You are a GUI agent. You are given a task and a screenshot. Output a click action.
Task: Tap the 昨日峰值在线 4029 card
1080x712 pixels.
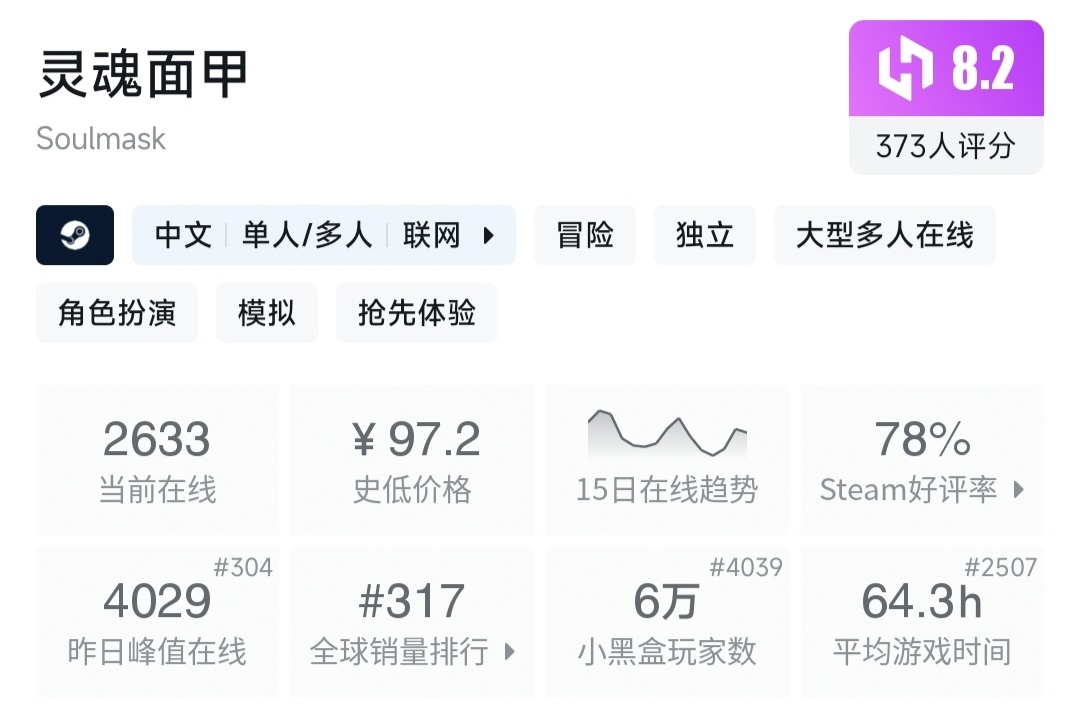click(157, 622)
